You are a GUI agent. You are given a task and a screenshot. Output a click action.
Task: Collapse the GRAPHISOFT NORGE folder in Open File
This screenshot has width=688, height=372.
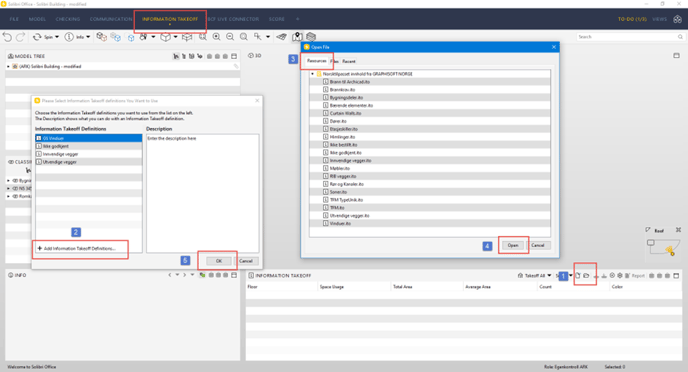click(312, 74)
